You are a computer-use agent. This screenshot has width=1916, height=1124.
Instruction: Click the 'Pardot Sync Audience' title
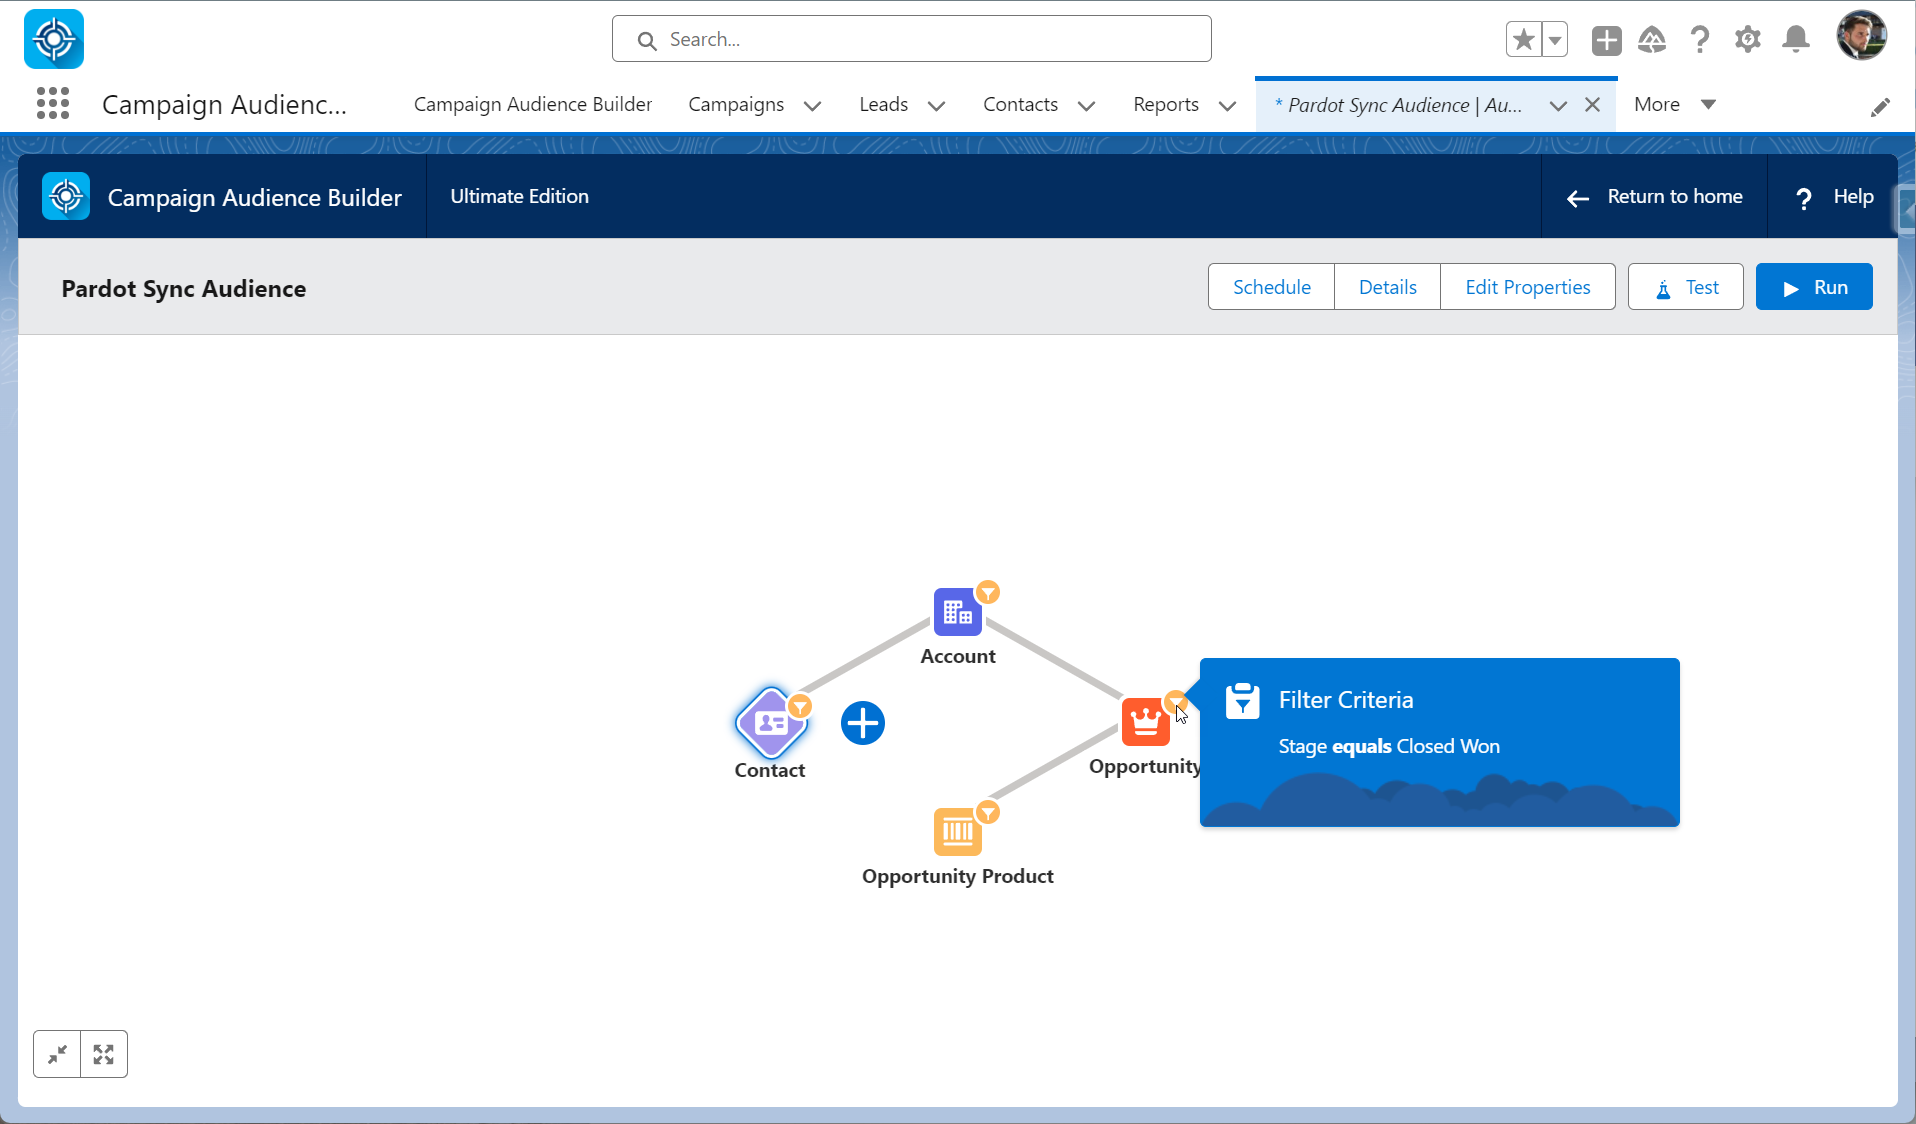pyautogui.click(x=184, y=289)
